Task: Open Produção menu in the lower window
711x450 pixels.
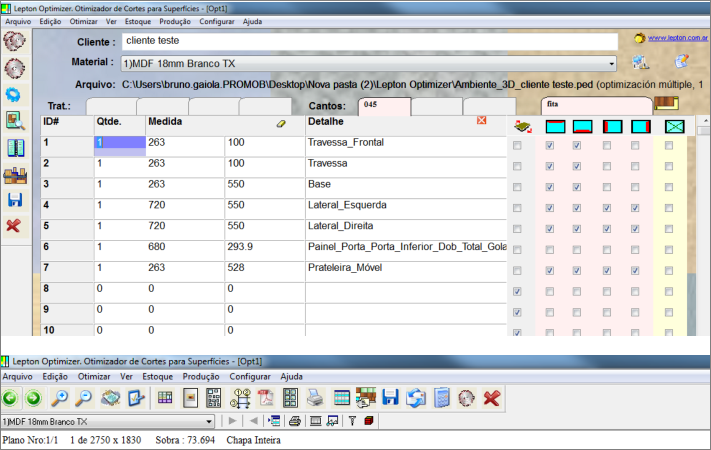Action: point(201,377)
